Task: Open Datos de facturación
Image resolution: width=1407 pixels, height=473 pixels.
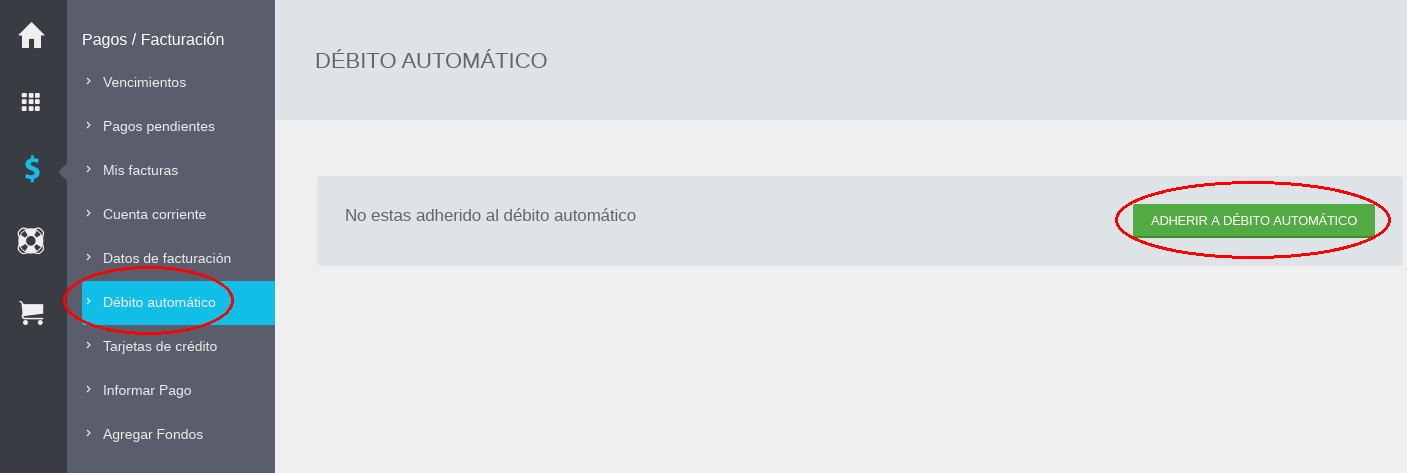Action: [x=167, y=258]
